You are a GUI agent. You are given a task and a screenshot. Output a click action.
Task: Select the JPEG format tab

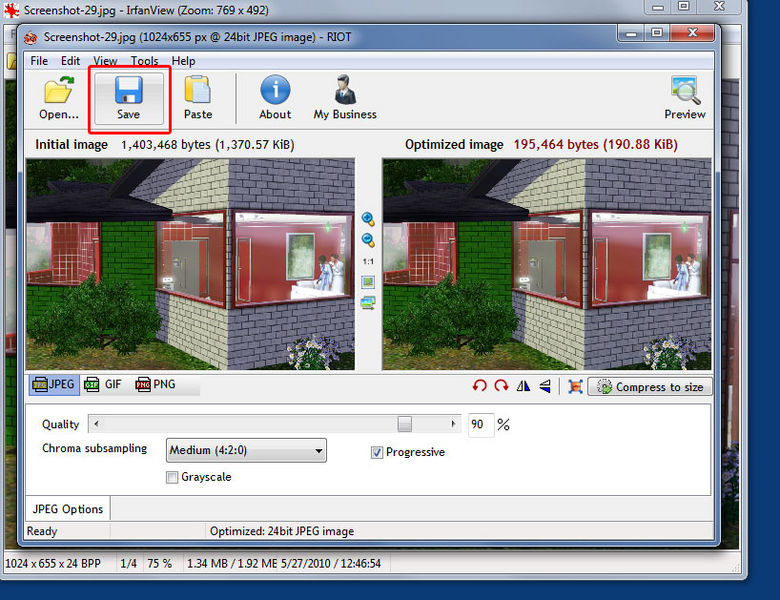[x=54, y=385]
